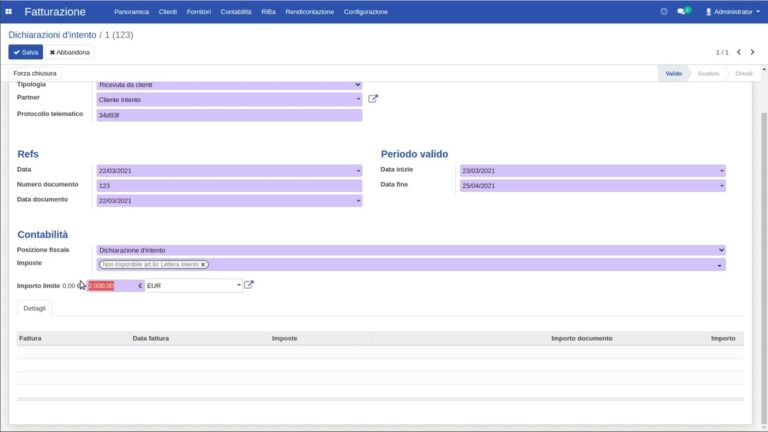
Task: Go to the previous record arrow
Action: pyautogui.click(x=739, y=52)
